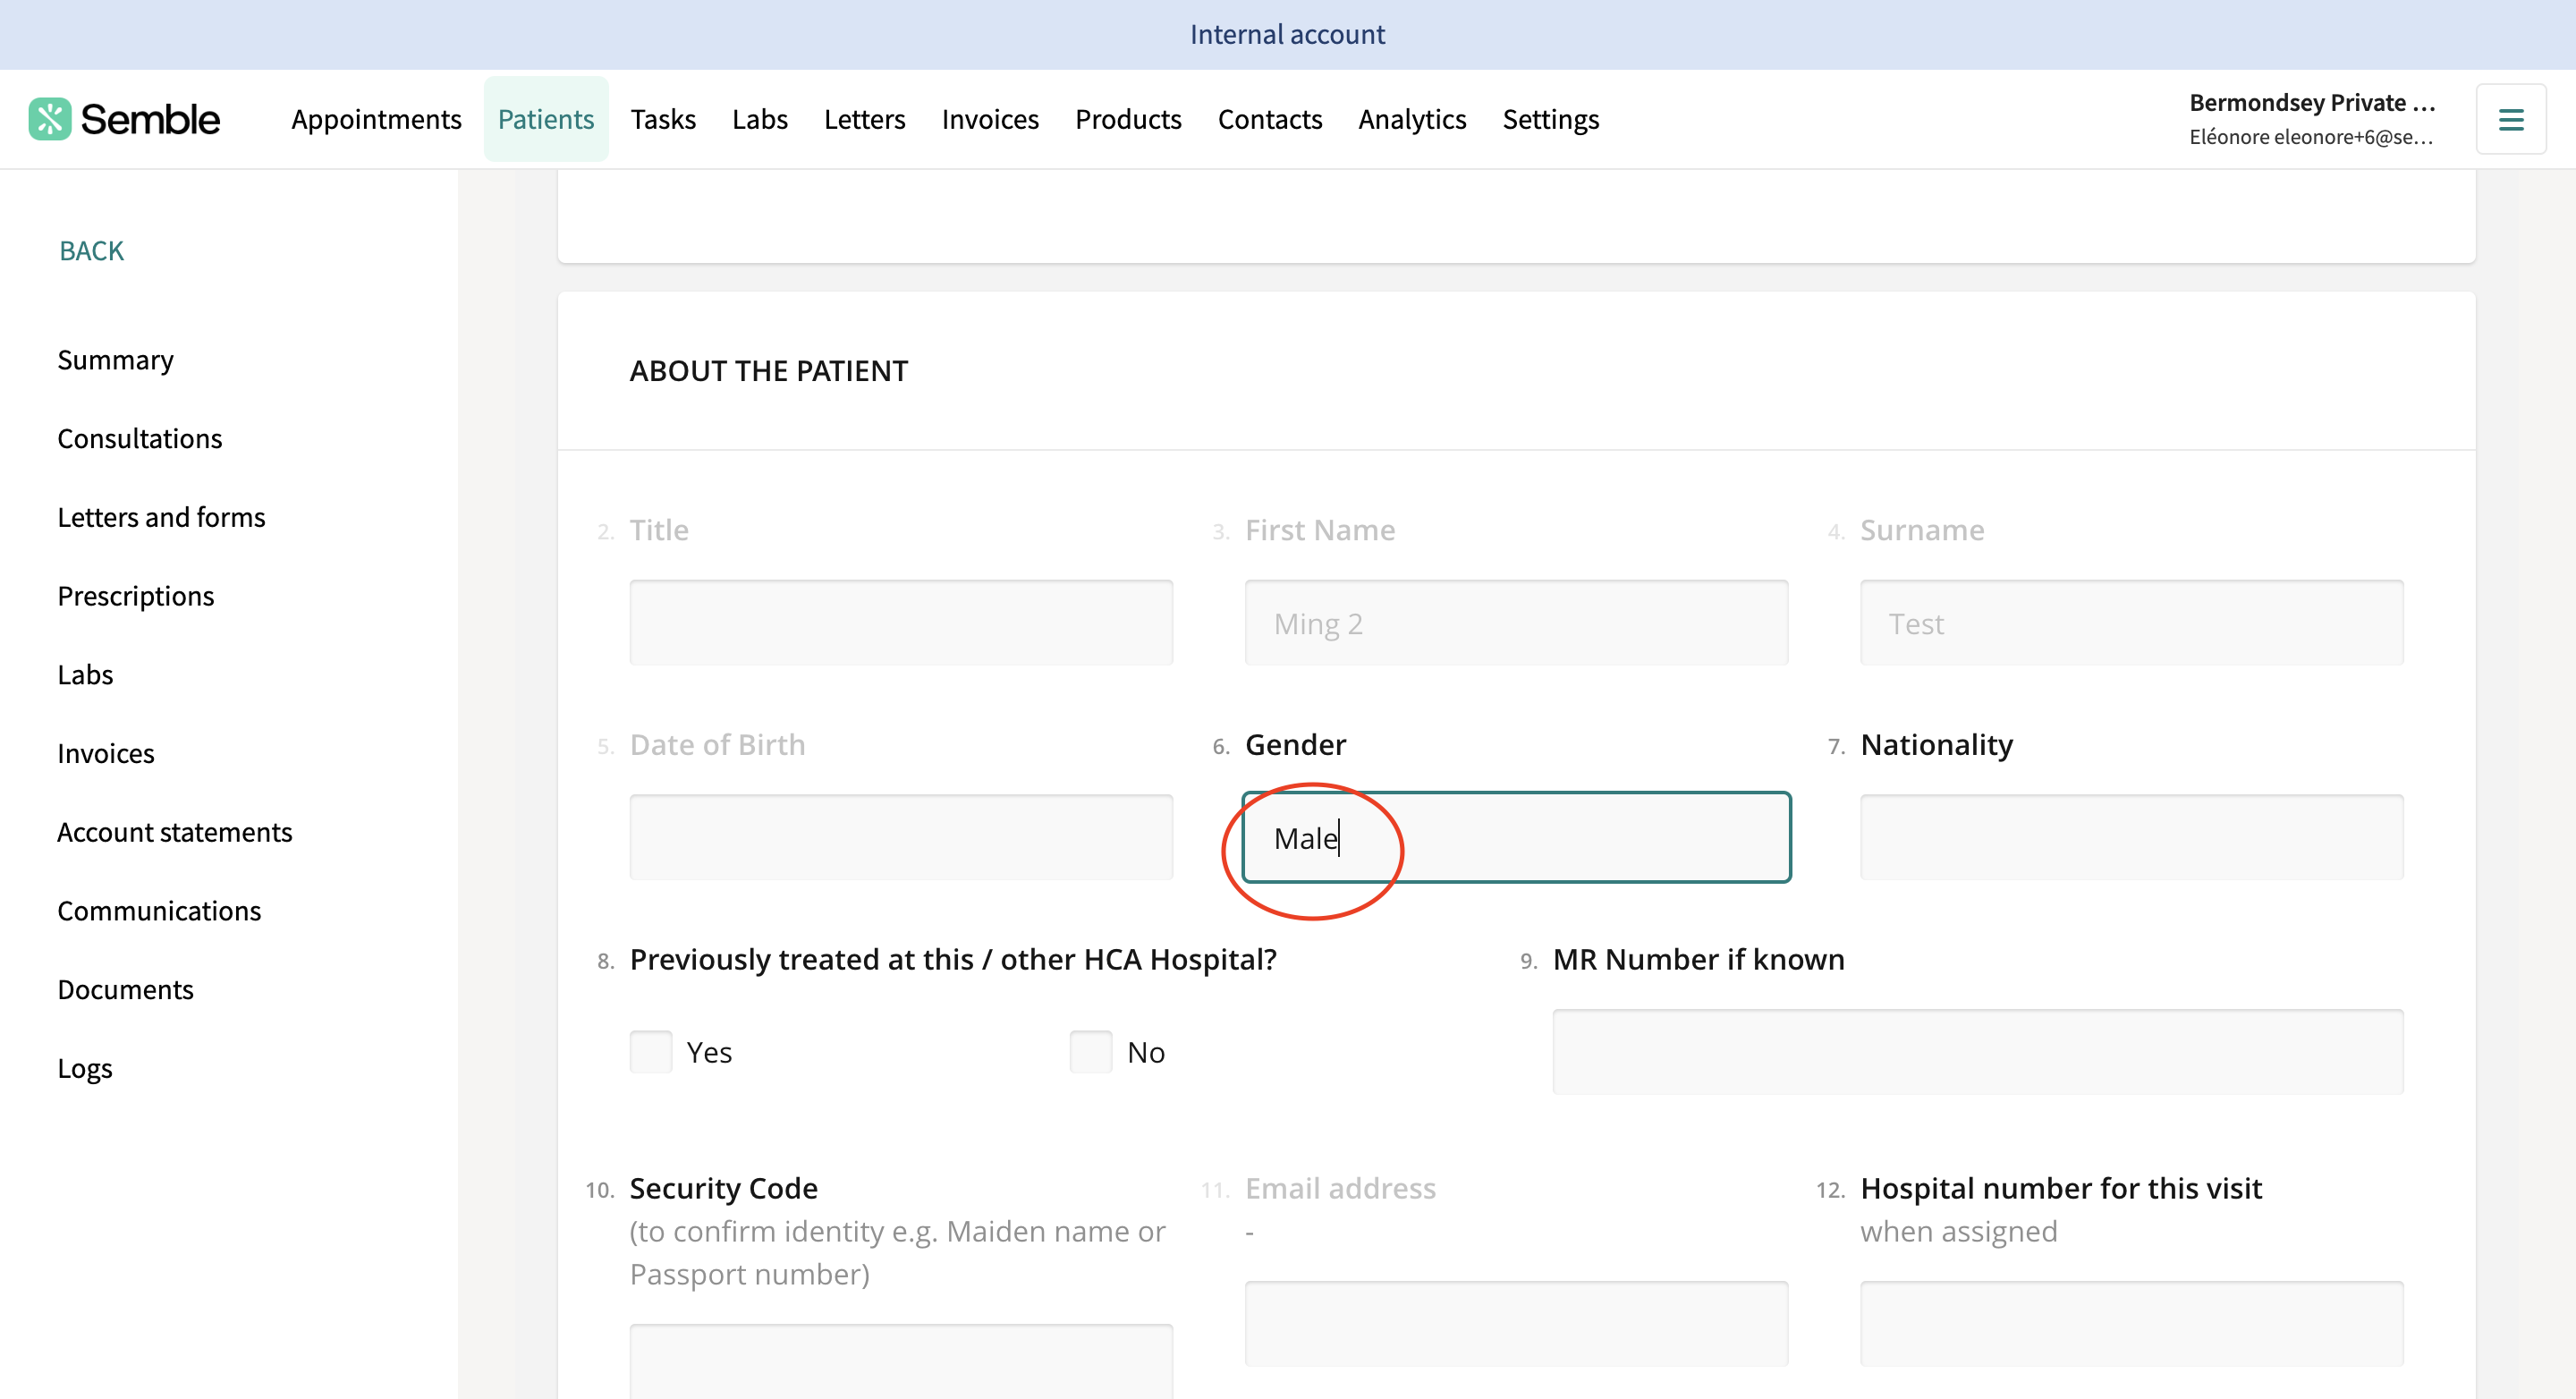Click the Date of Birth input field
This screenshot has height=1399, width=2576.
[901, 837]
